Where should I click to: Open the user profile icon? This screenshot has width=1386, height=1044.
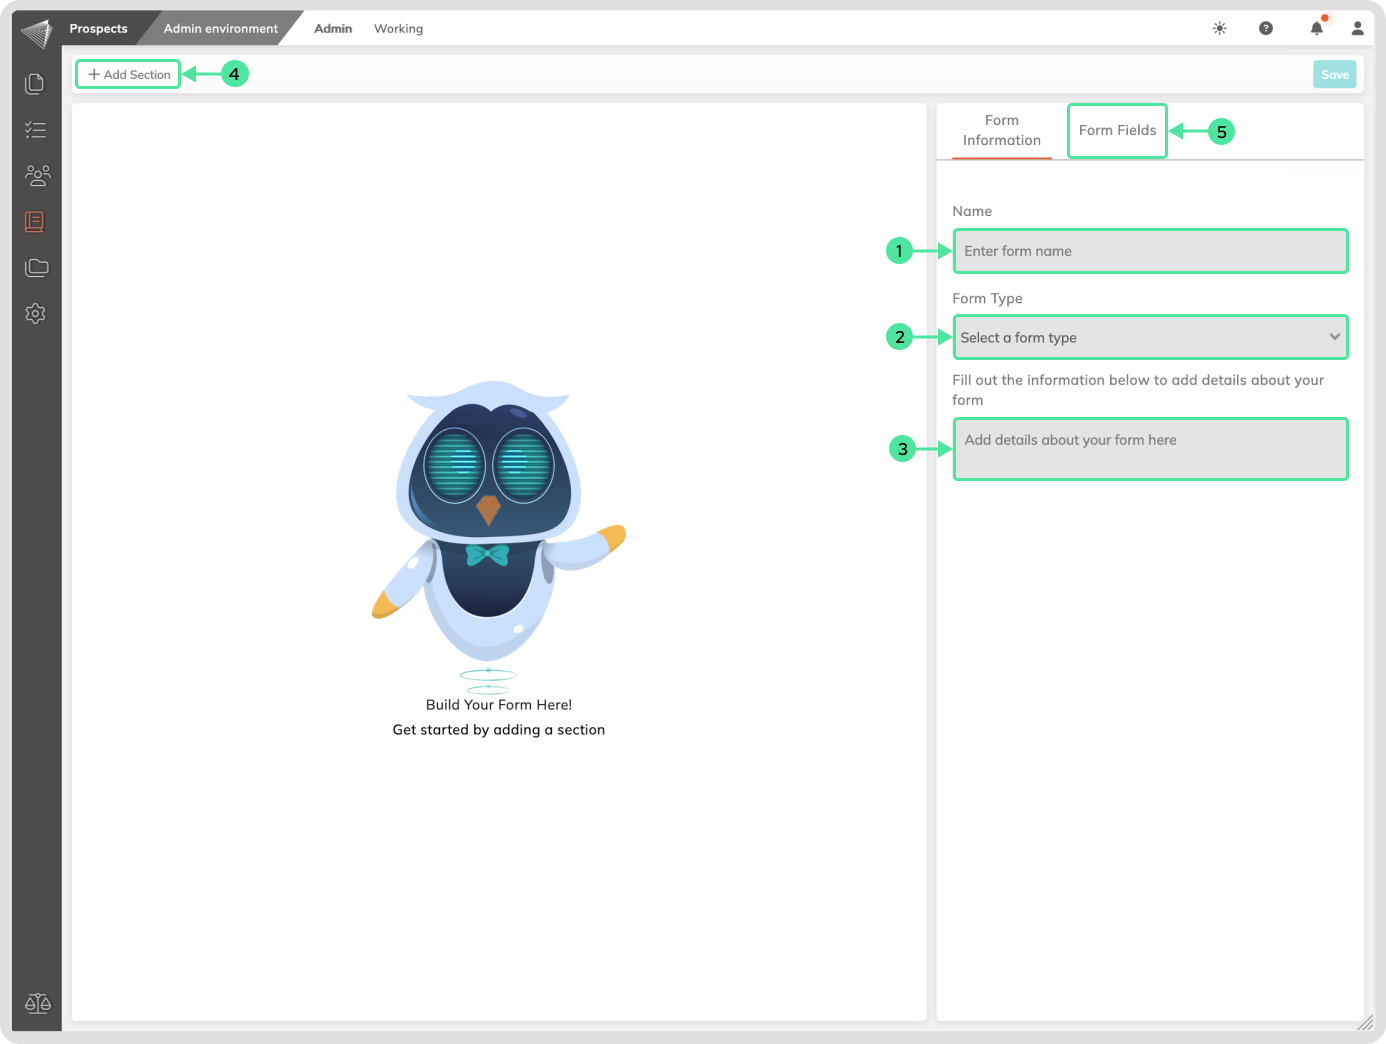click(x=1357, y=29)
